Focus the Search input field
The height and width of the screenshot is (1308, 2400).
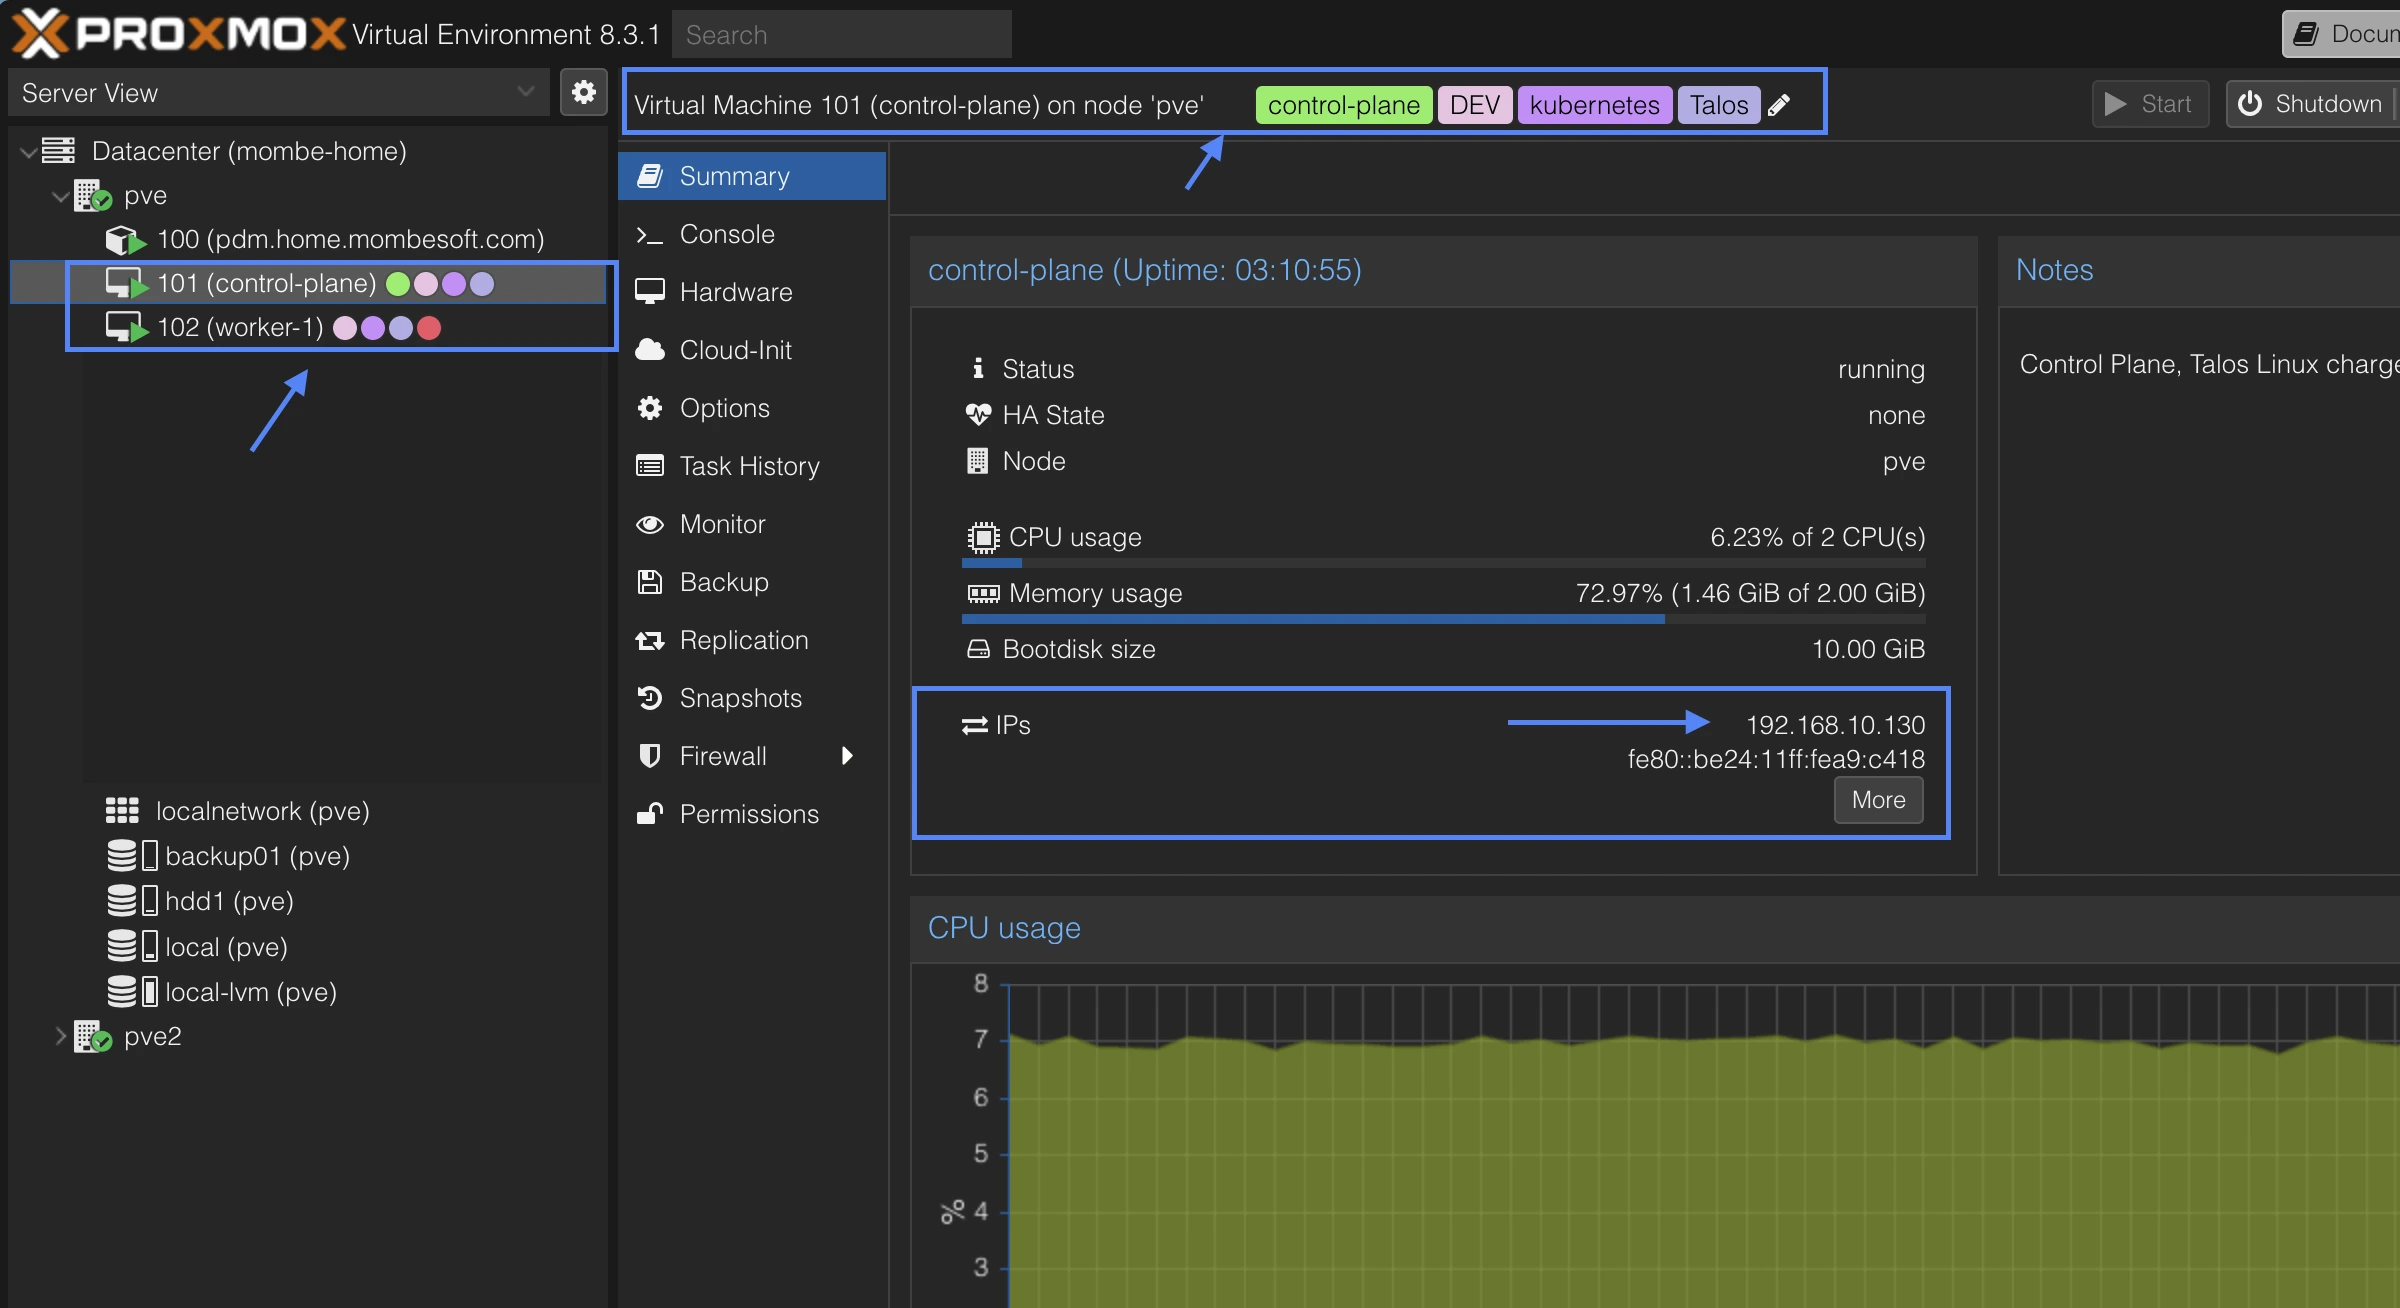click(841, 35)
